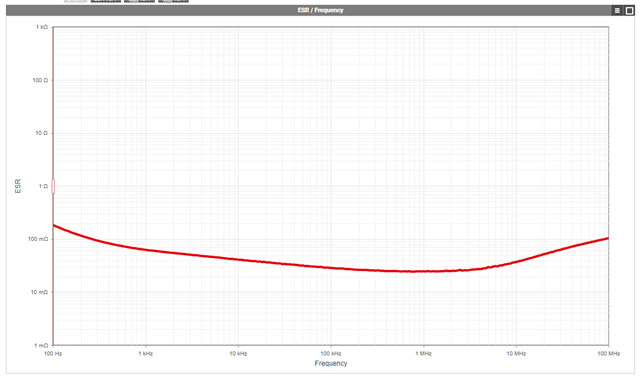Click the 100 kHz x-axis tick label
This screenshot has width=640, height=381.
pos(331,353)
